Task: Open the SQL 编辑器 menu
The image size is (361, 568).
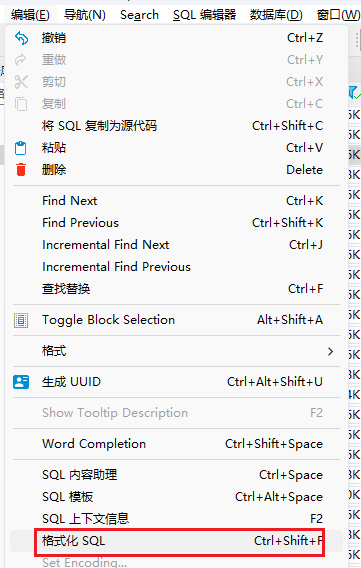Action: pos(204,15)
